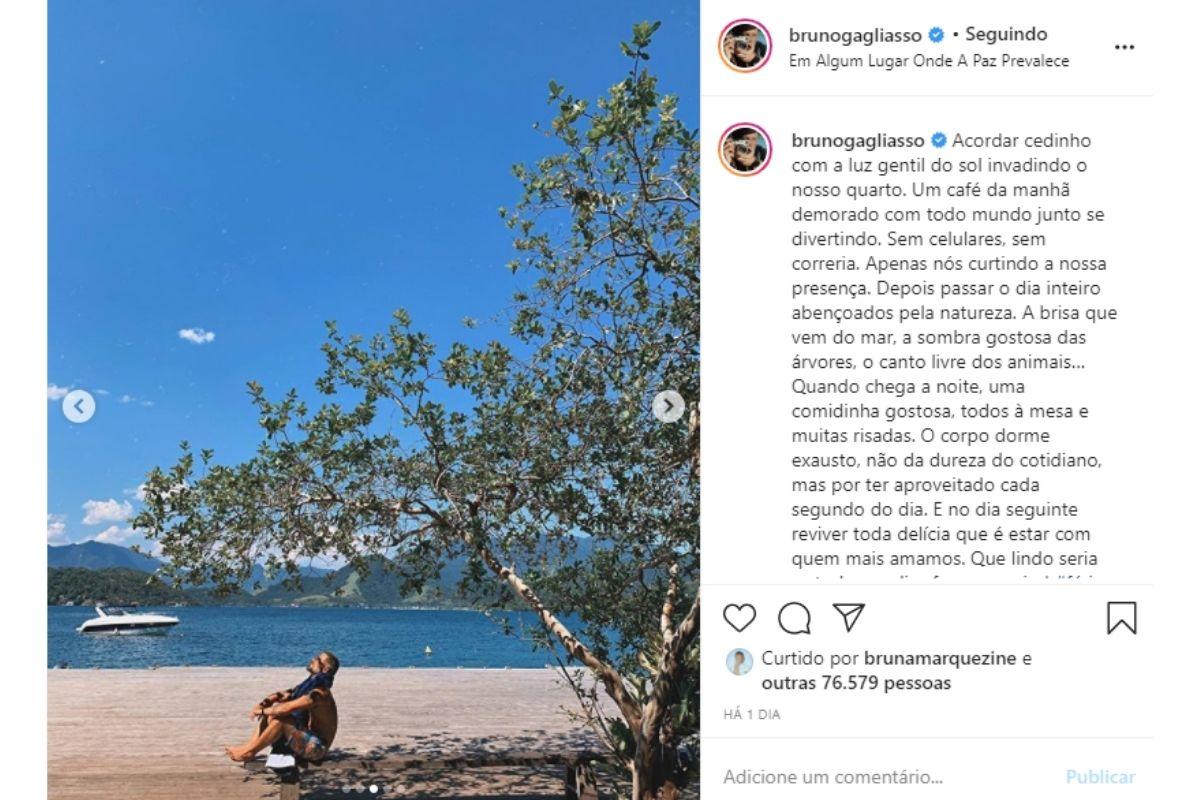Save post with bookmark icon
The image size is (1200, 800).
click(1122, 618)
